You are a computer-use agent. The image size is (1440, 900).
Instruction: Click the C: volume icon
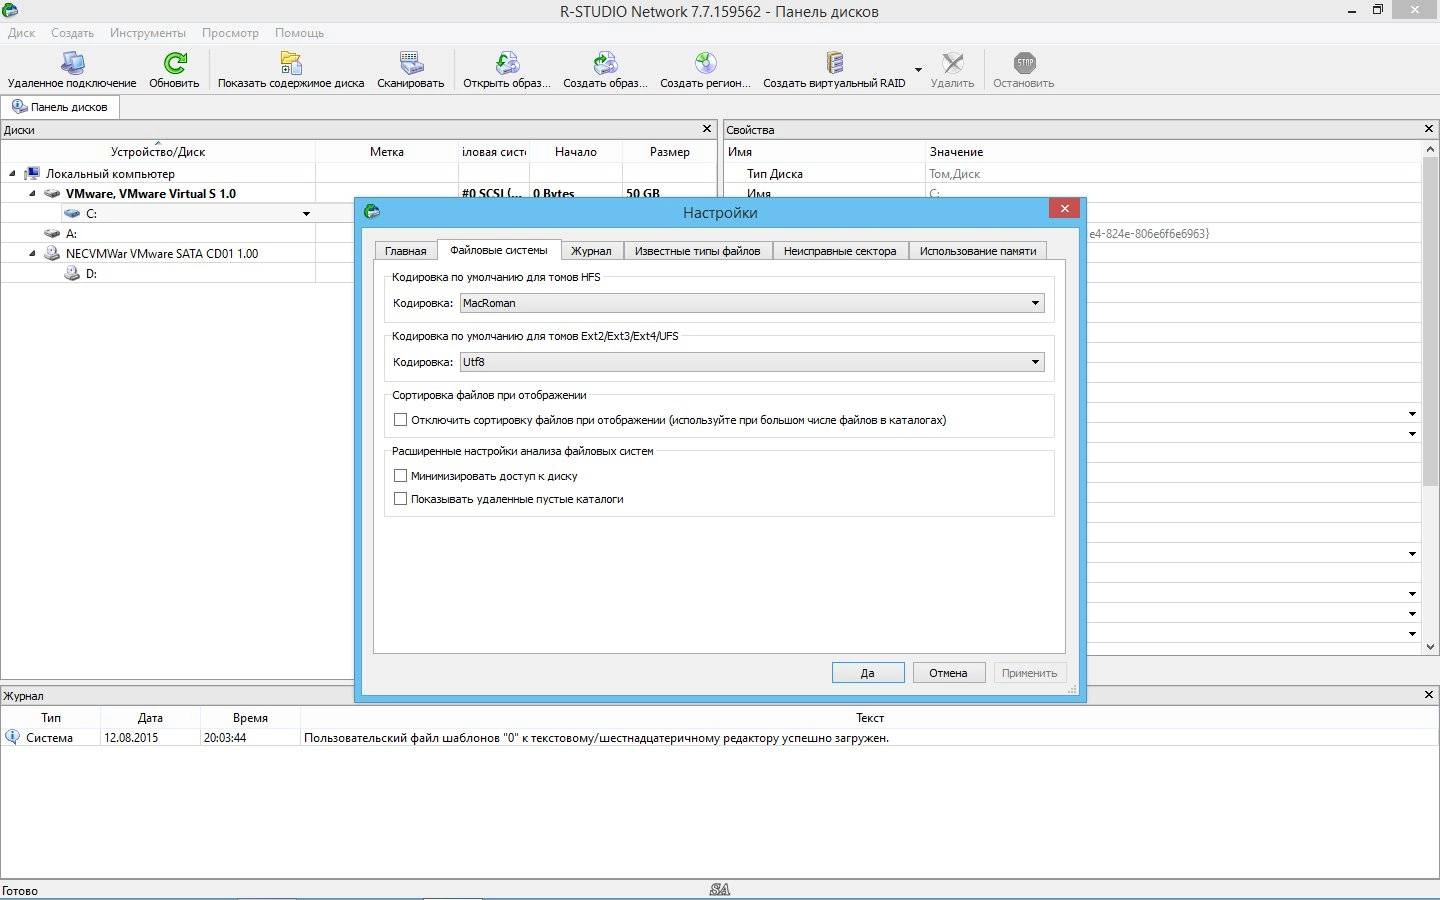click(x=72, y=213)
